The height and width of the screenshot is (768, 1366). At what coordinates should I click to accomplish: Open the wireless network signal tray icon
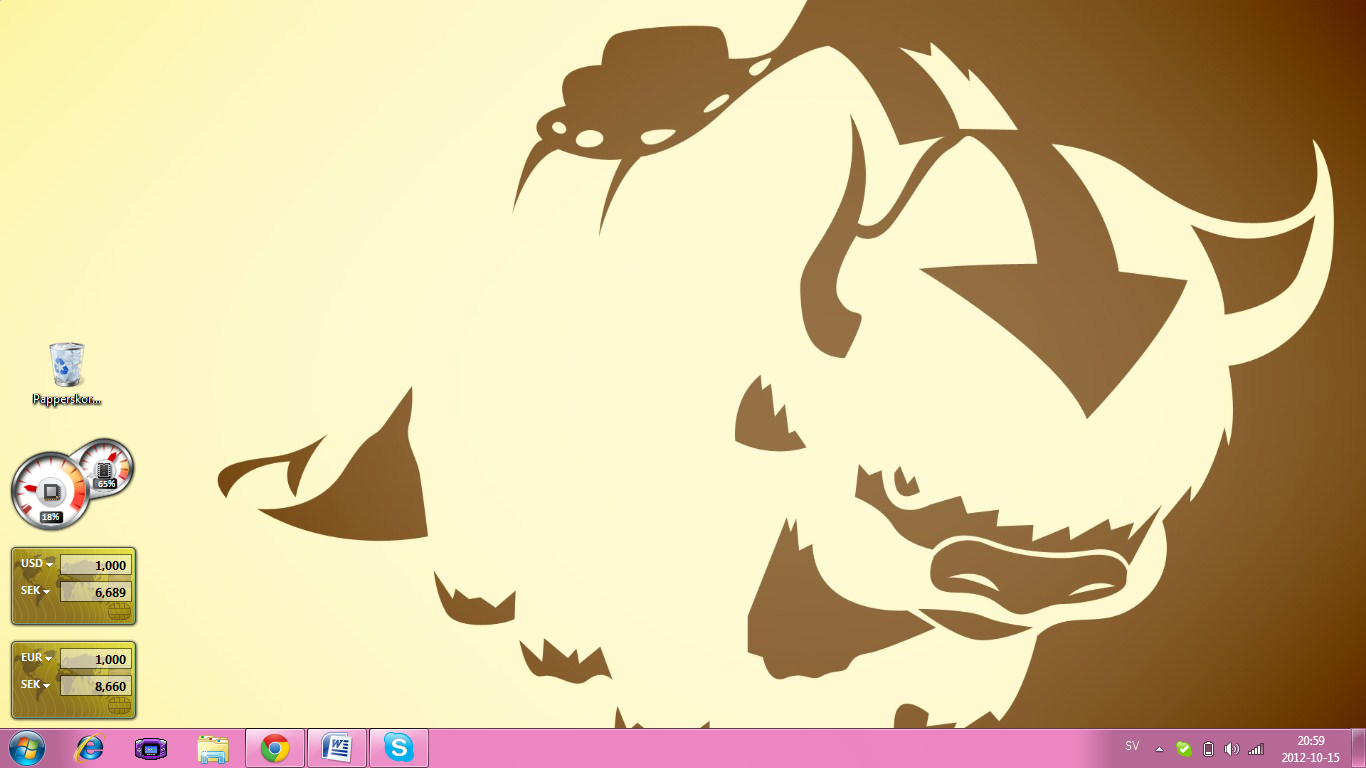point(1256,749)
